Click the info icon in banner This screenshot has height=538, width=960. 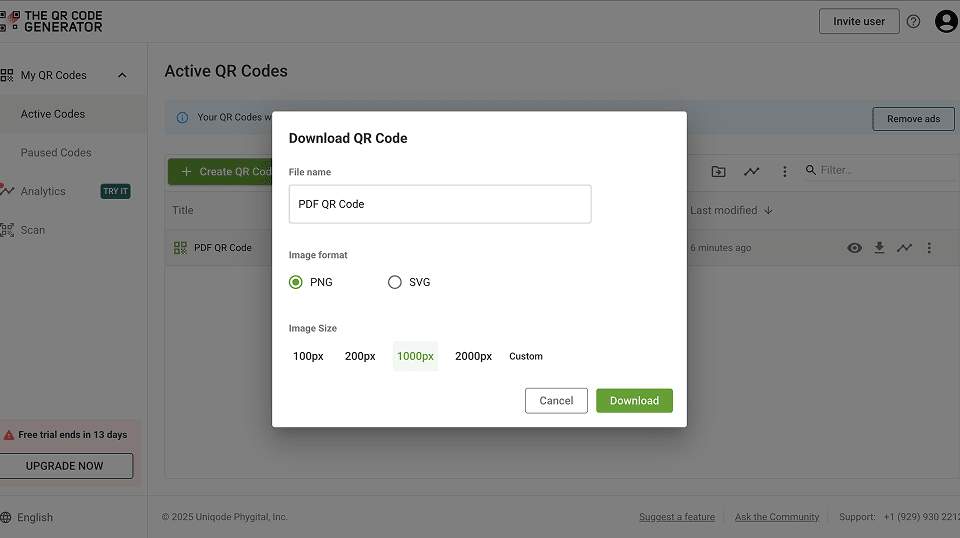tap(182, 118)
